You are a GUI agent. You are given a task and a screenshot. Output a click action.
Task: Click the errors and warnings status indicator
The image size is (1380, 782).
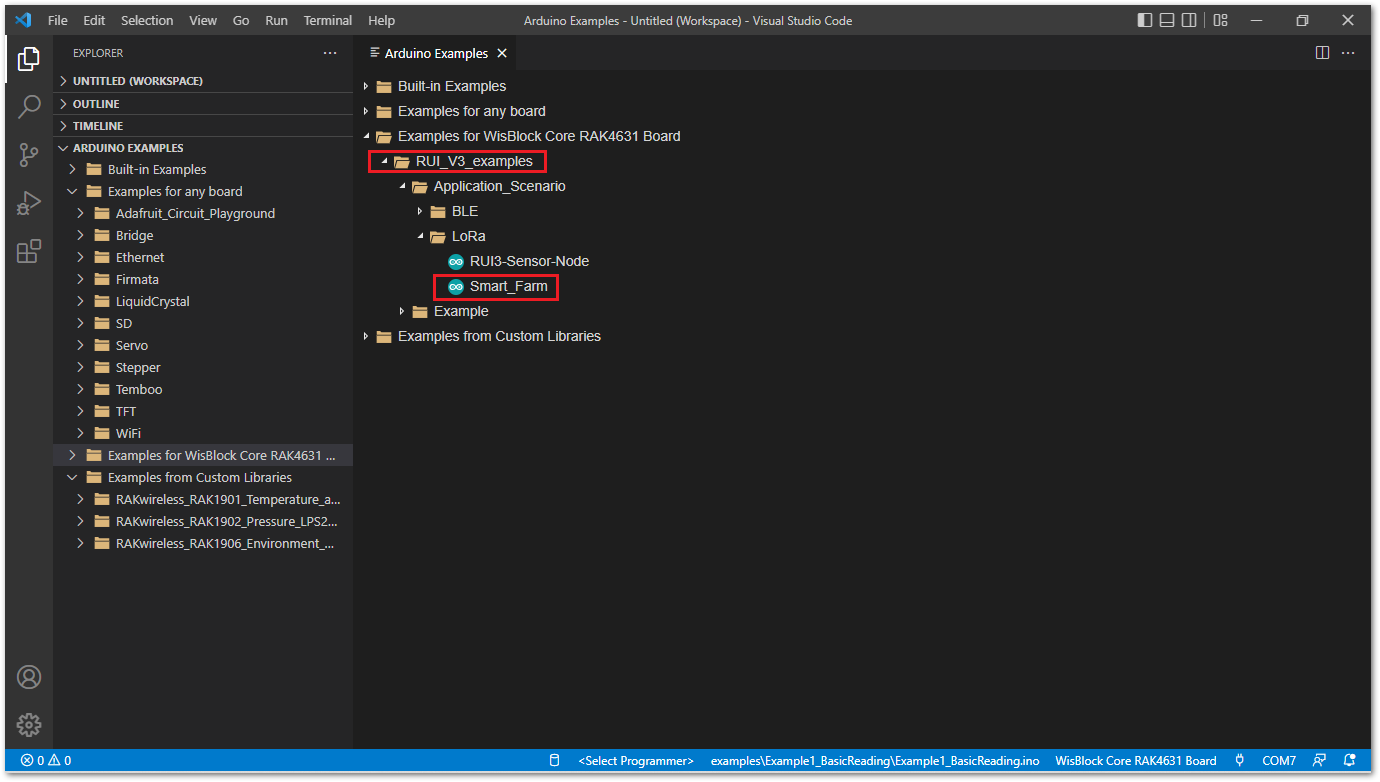[x=46, y=761]
